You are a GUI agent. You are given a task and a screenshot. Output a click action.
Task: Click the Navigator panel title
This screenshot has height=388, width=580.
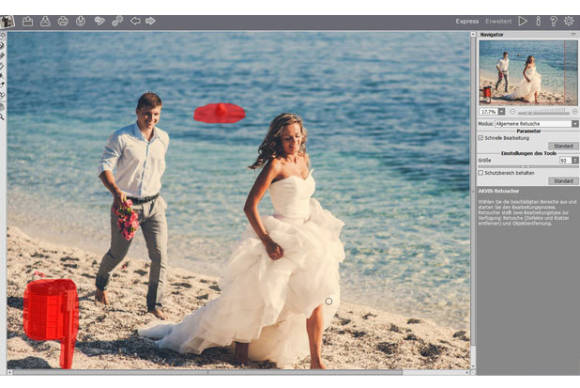coord(492,34)
